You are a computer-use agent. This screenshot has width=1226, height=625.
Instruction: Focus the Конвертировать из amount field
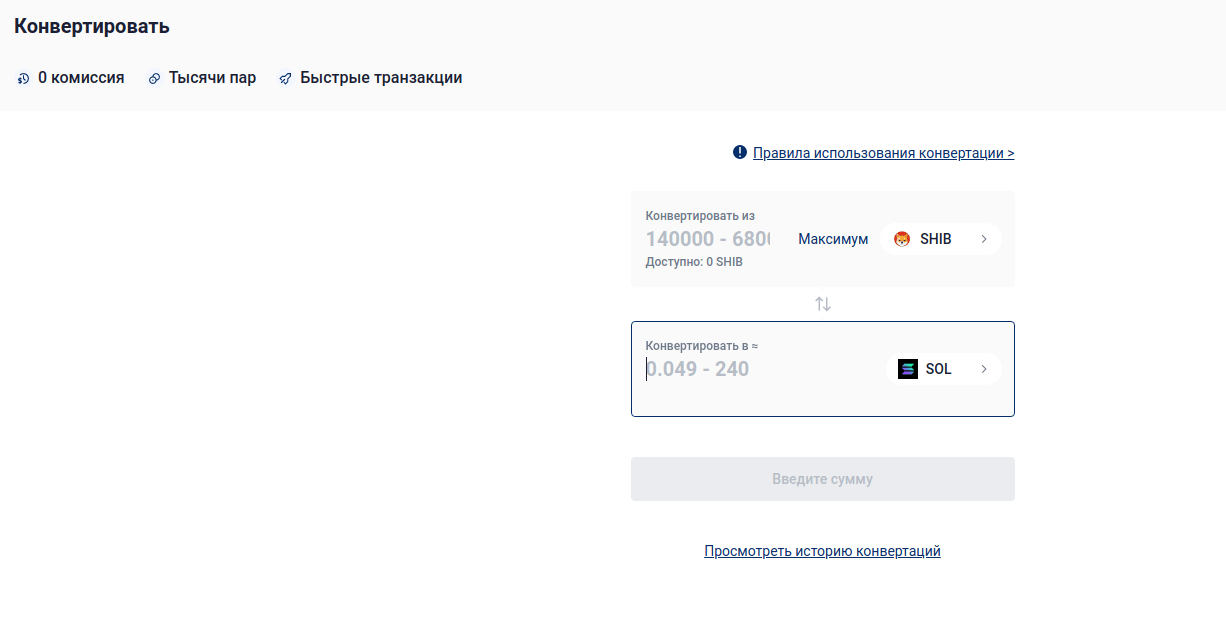click(708, 239)
